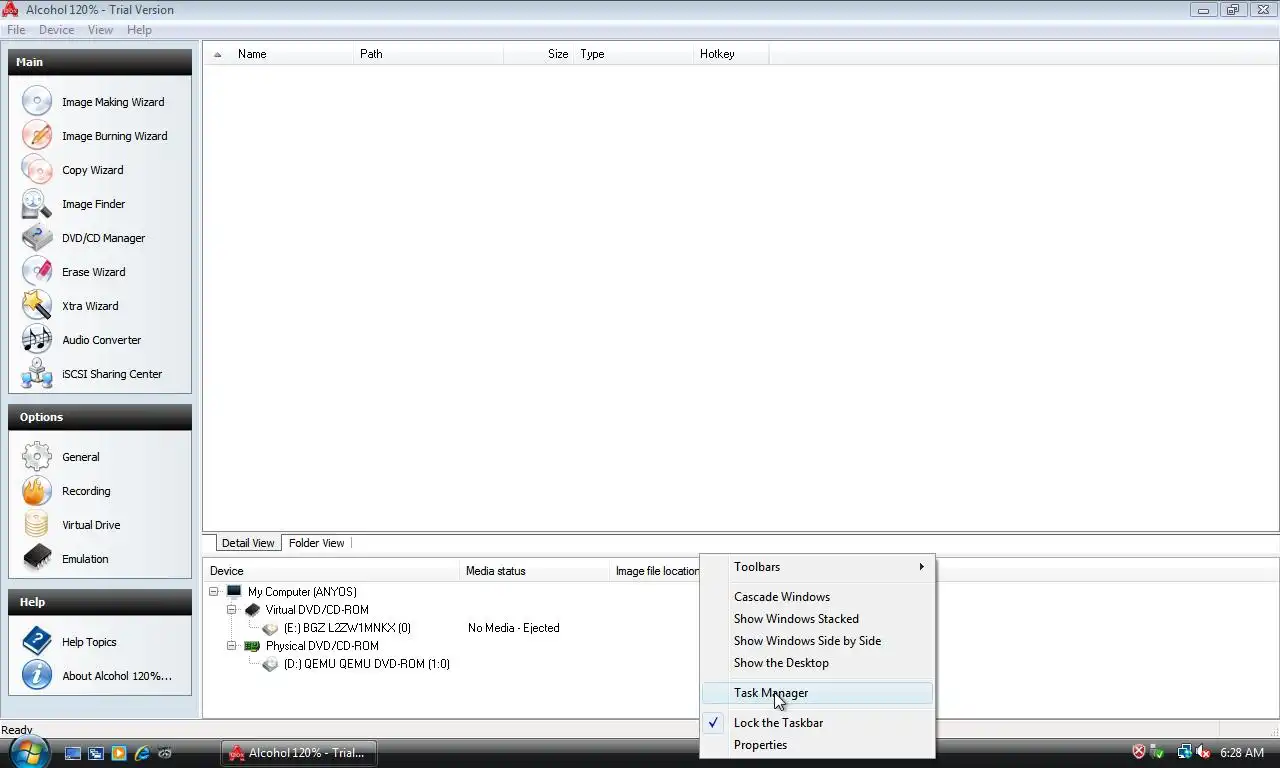Open iSCSI Sharing Center network icon

coord(37,373)
